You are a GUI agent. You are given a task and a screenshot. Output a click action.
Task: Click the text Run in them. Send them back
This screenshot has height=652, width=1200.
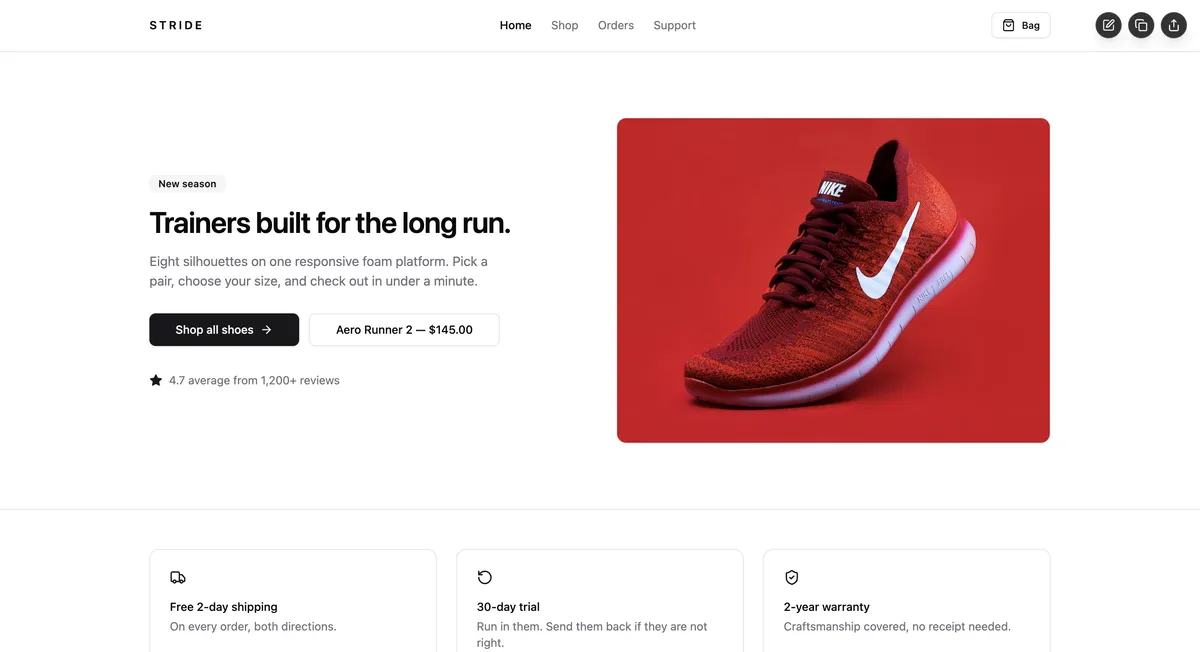click(x=592, y=635)
